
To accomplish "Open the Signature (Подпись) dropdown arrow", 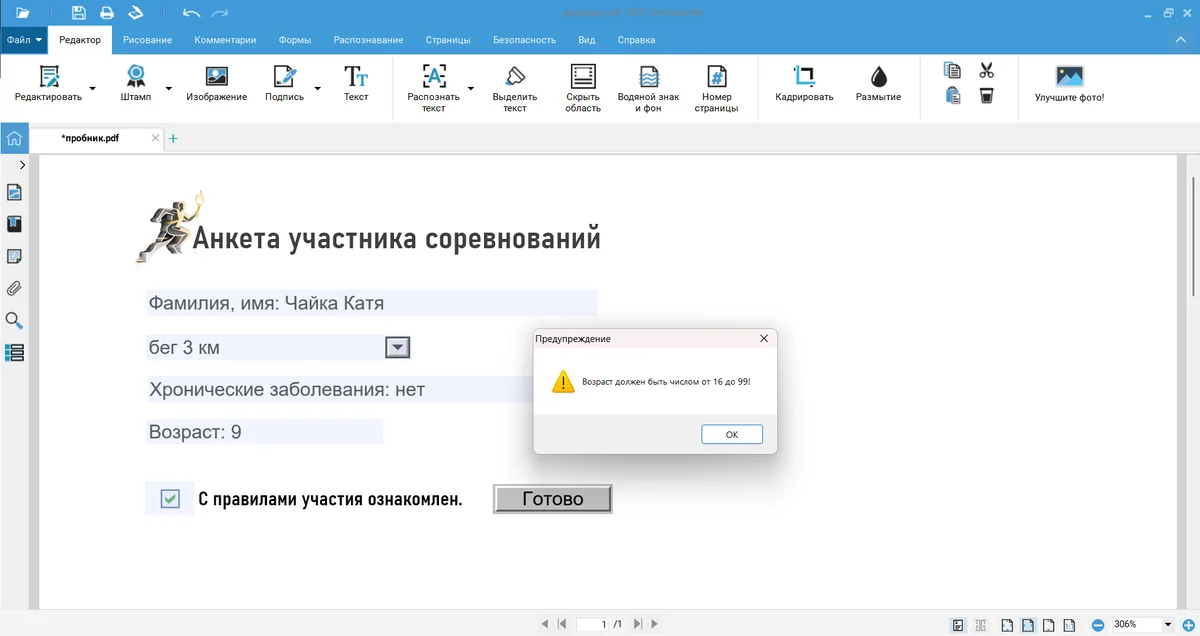I will click(317, 88).
